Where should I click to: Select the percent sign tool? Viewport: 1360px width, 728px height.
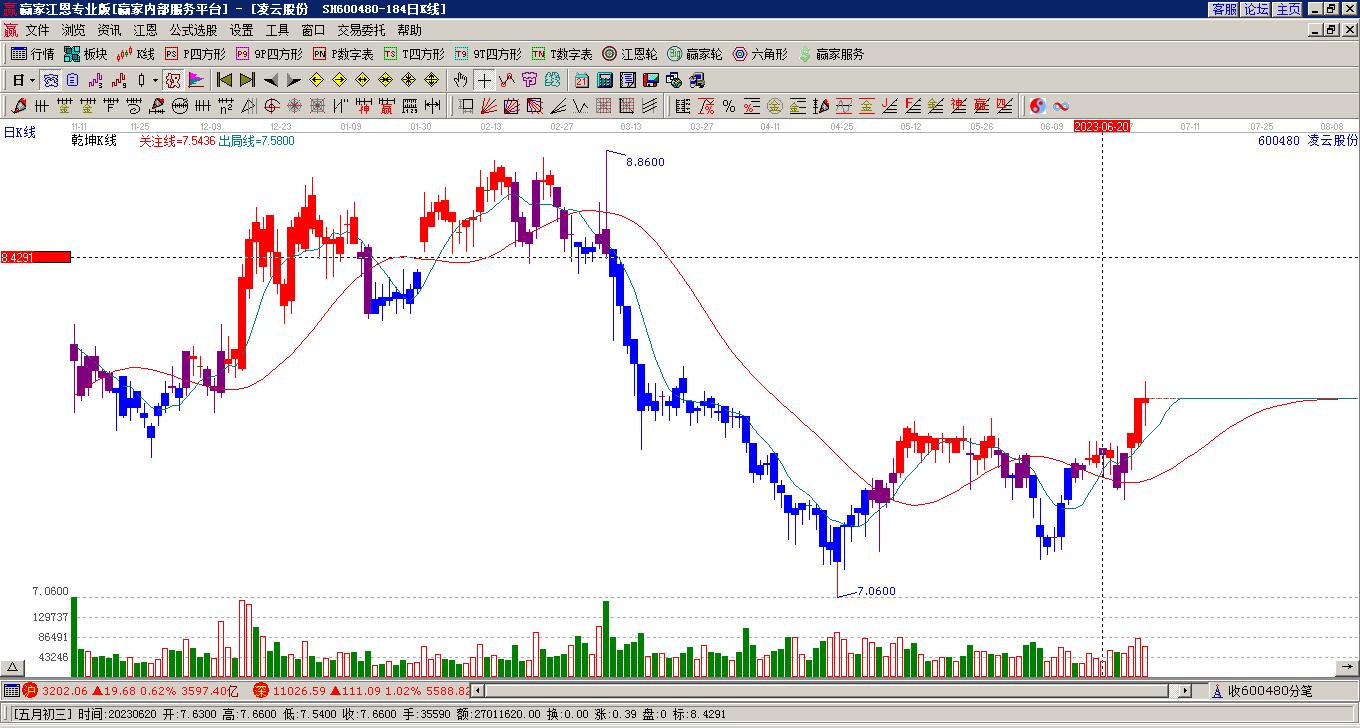click(729, 106)
